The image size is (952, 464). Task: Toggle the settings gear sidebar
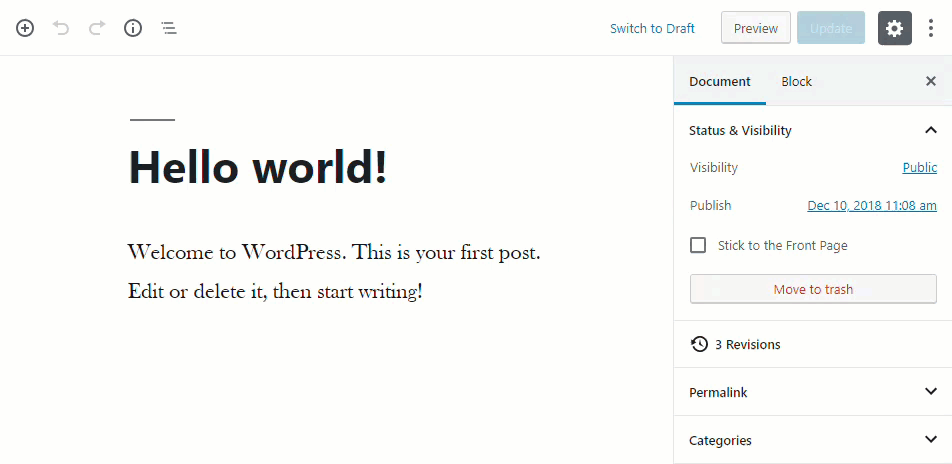point(894,28)
